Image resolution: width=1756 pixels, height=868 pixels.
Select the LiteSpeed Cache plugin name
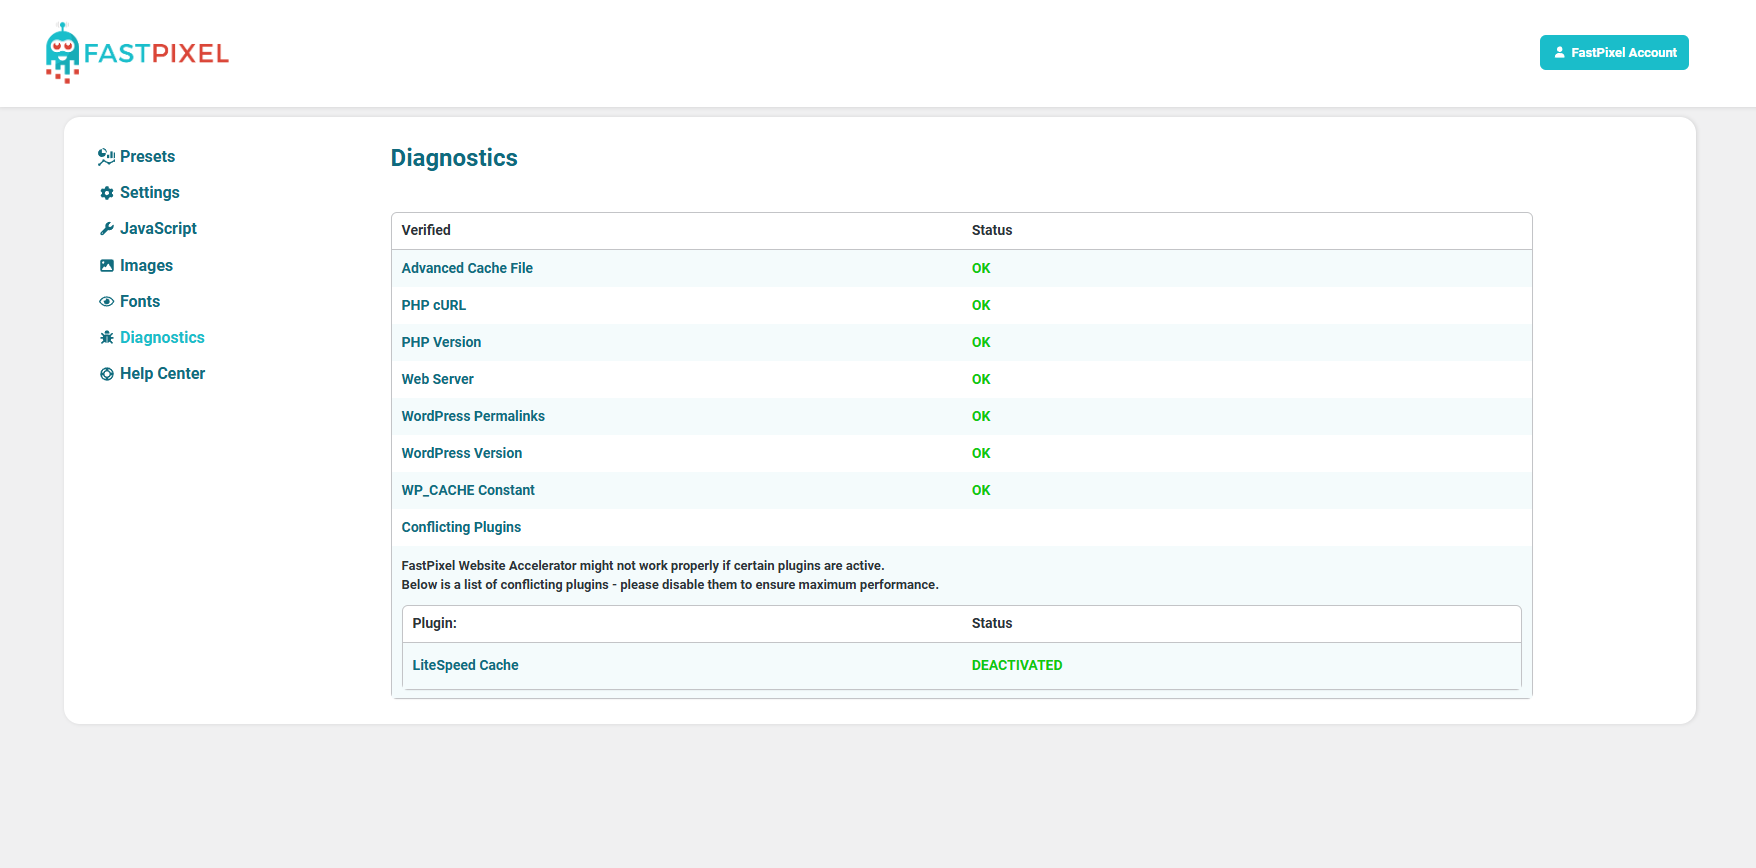click(465, 665)
